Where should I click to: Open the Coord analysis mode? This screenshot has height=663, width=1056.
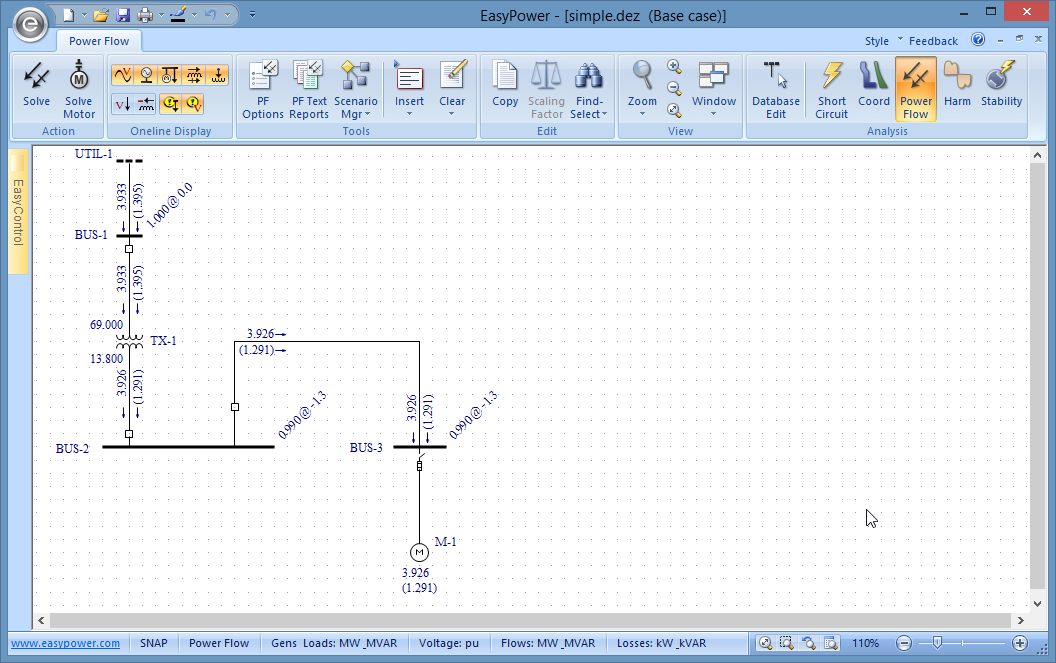pos(873,88)
